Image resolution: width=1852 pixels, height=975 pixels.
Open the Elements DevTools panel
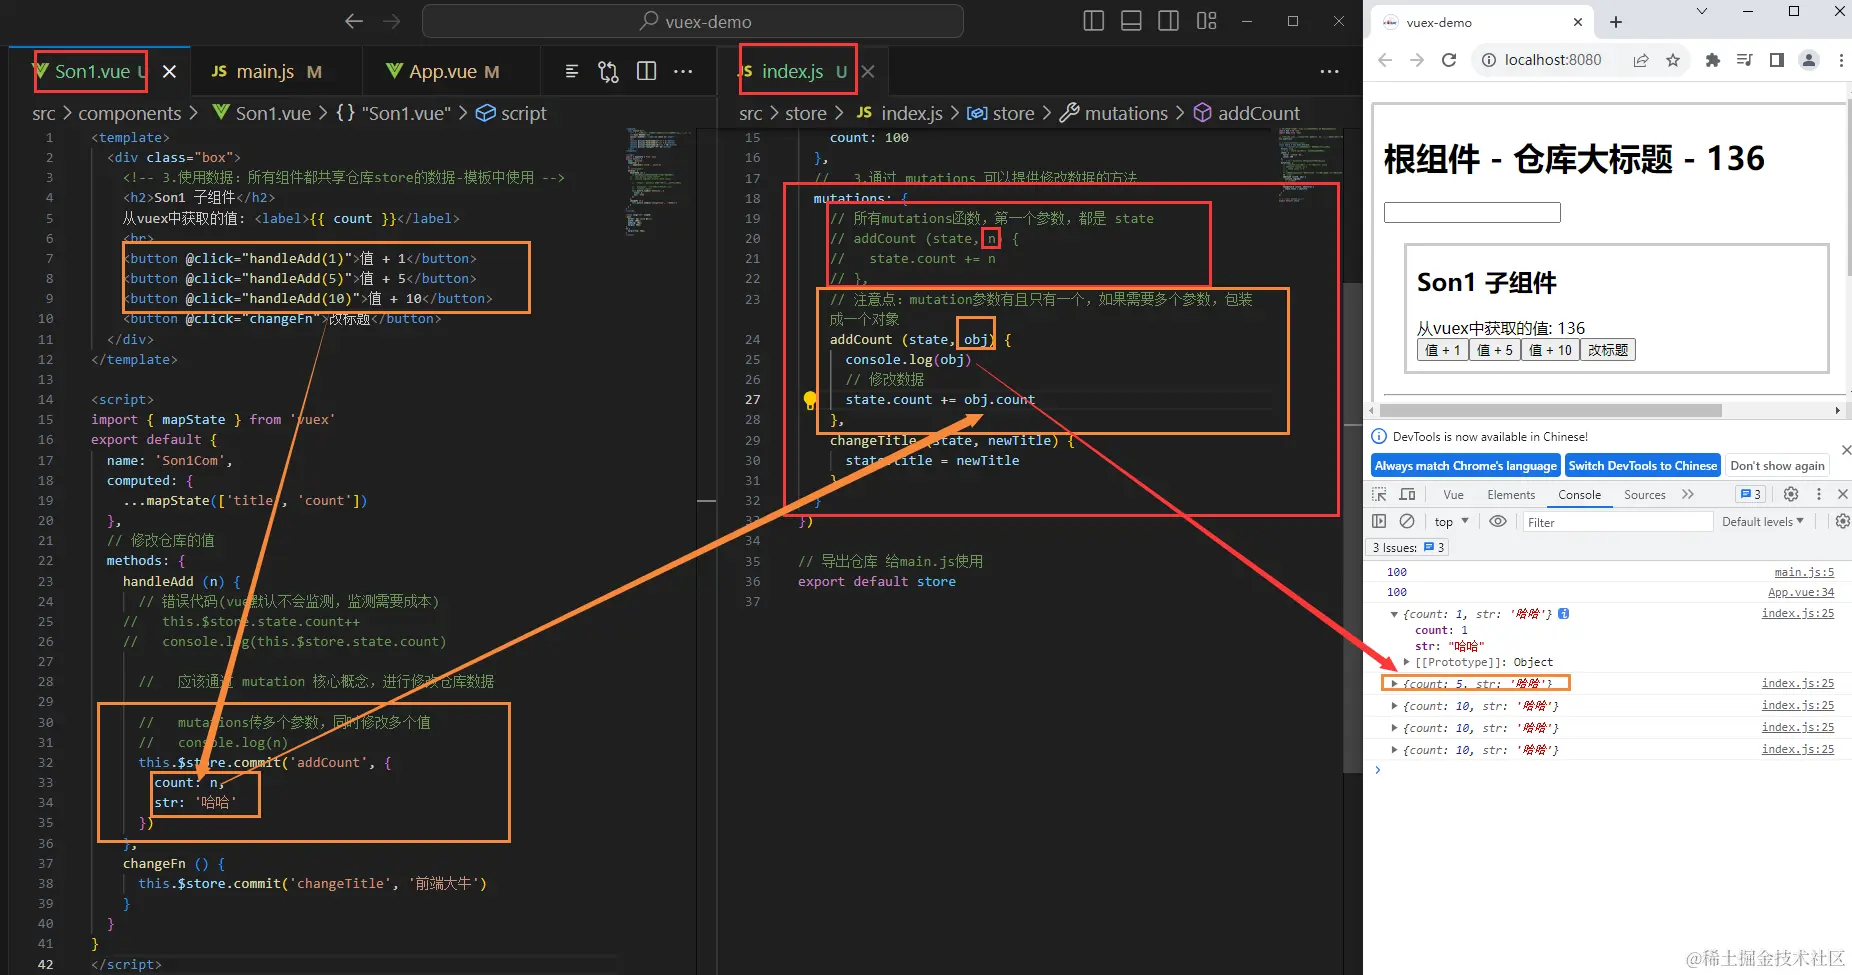coord(1511,494)
